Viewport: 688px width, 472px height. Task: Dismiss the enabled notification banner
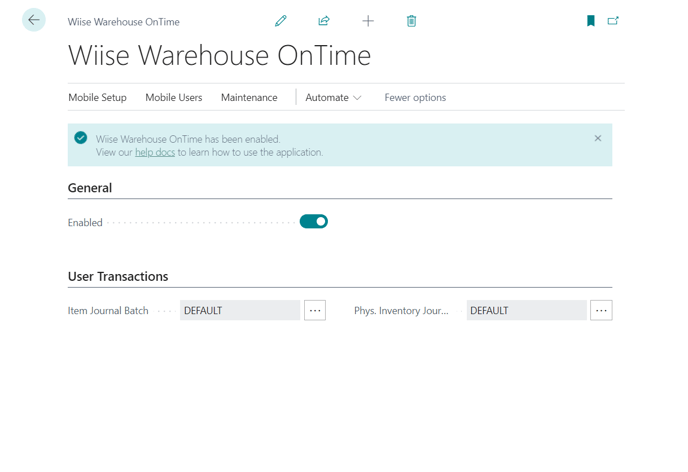(x=598, y=138)
